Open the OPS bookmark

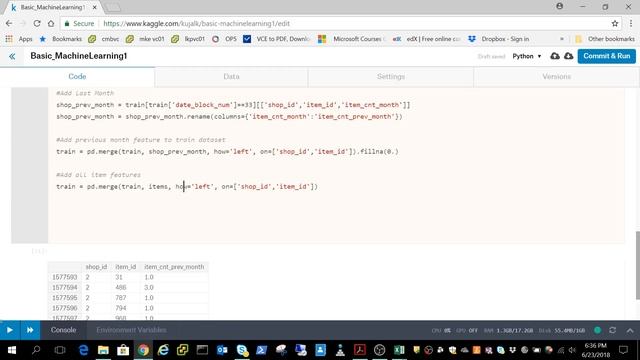coord(224,39)
